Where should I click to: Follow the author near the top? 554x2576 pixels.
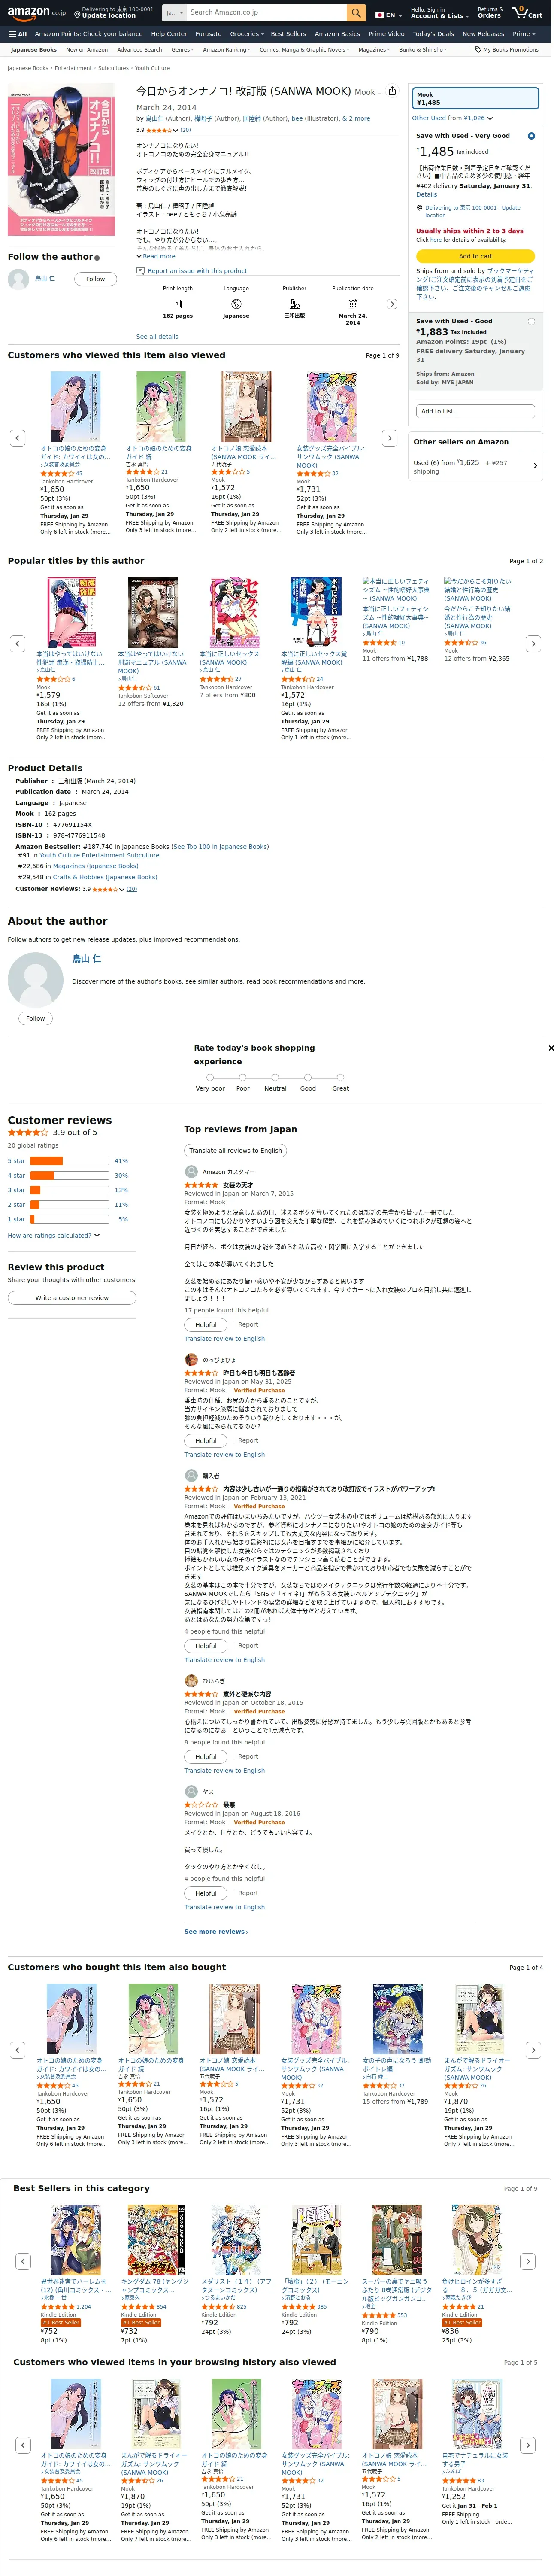point(95,279)
